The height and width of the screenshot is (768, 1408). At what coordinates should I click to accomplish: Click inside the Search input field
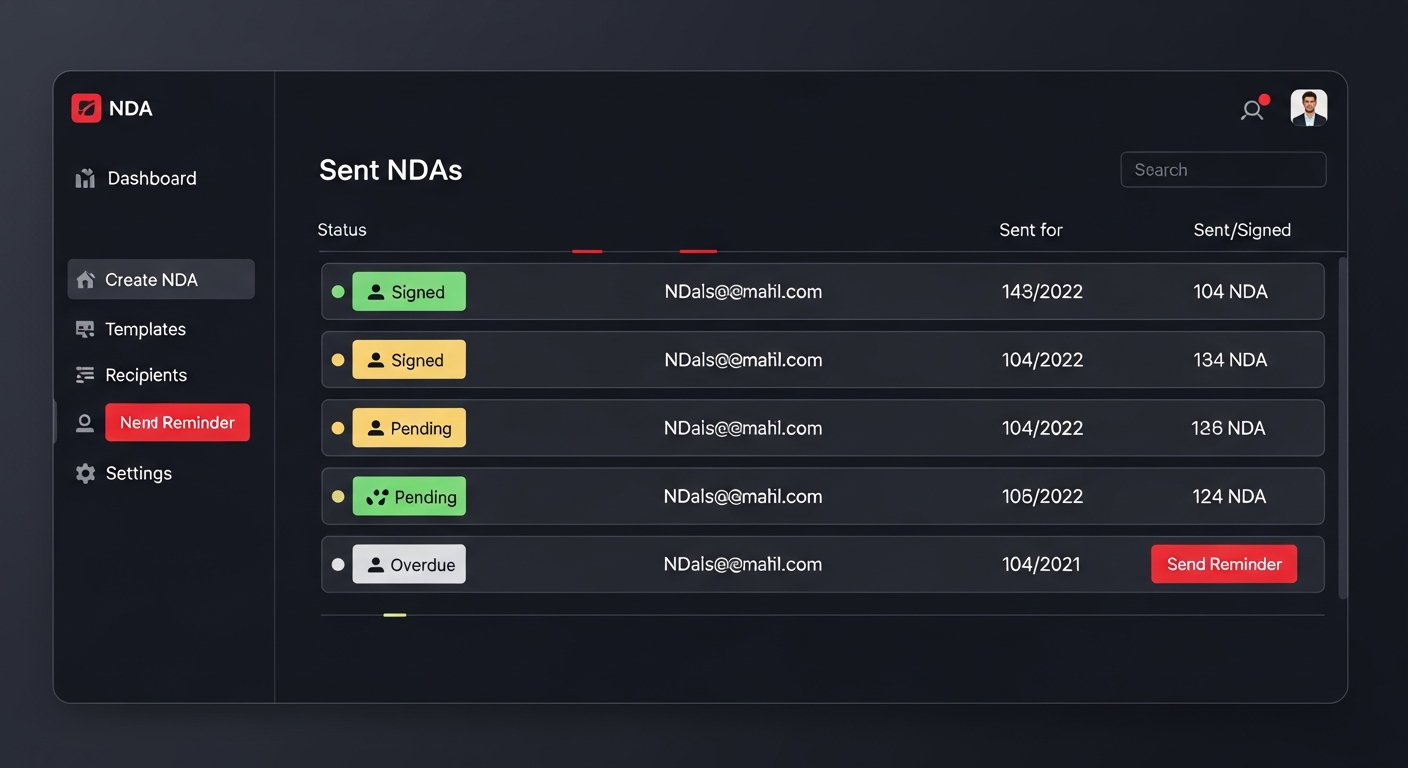point(1222,169)
